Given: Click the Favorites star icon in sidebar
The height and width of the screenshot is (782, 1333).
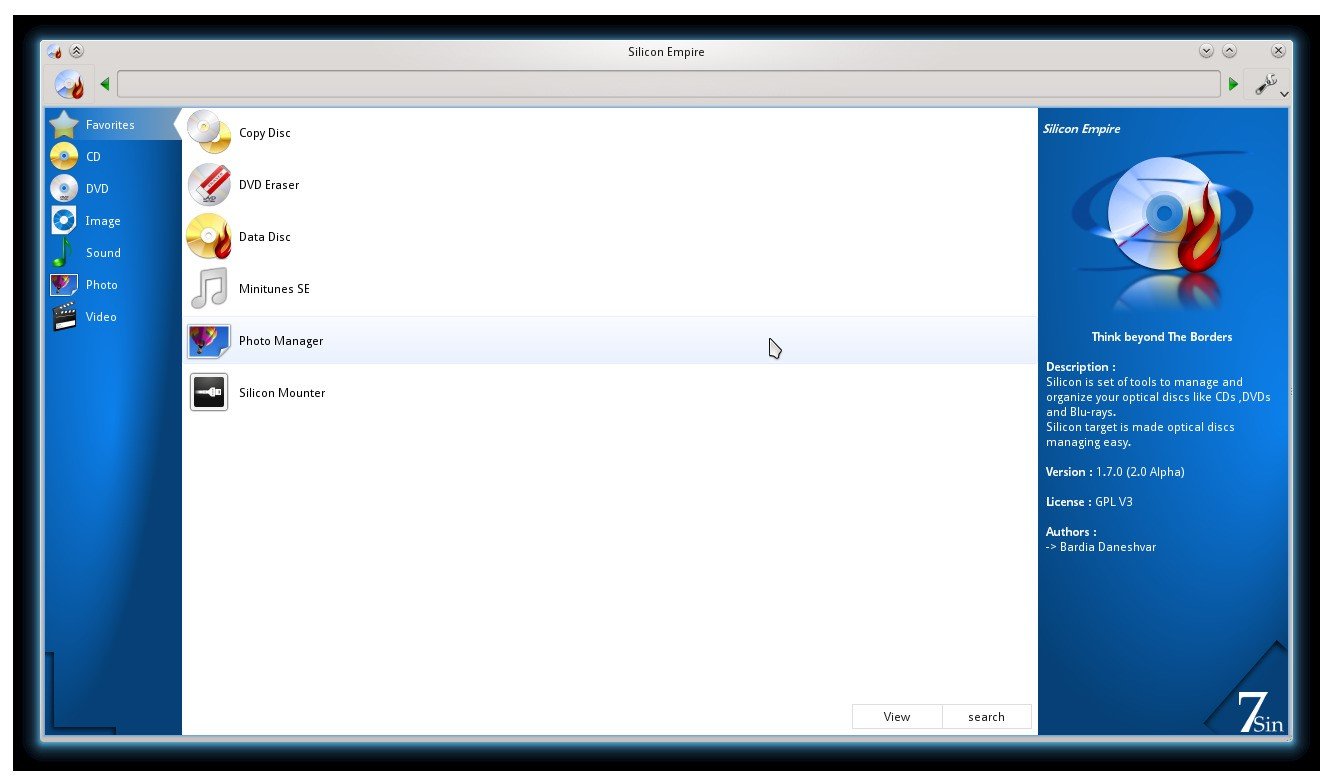Looking at the screenshot, I should 64,125.
